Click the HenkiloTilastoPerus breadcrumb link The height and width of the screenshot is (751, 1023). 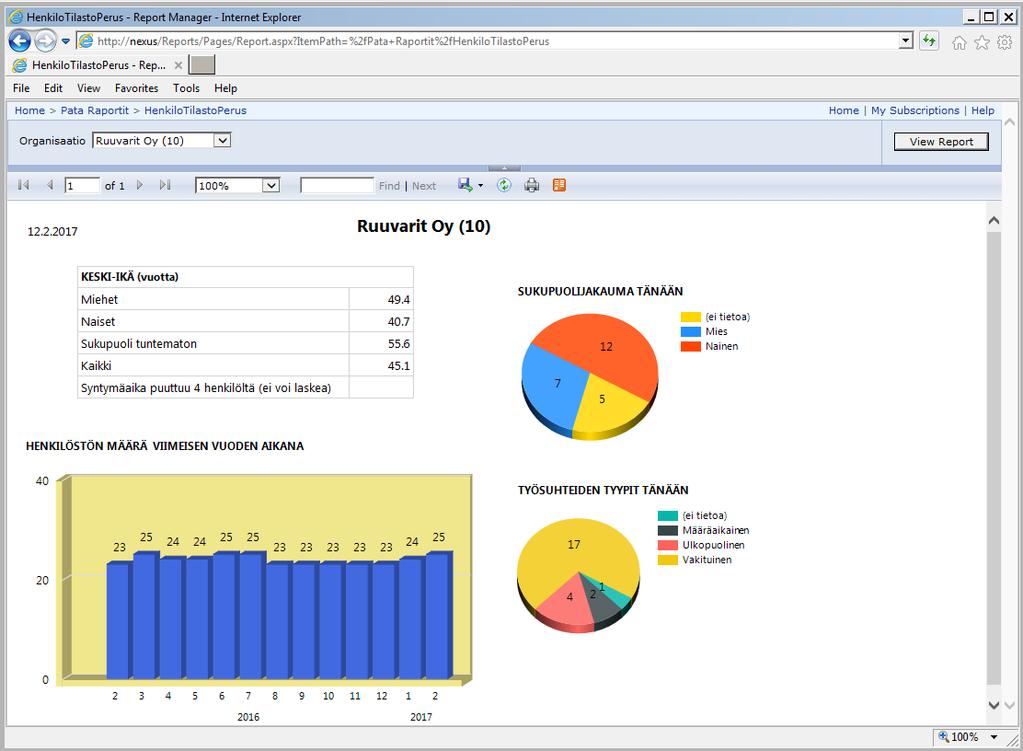pos(195,110)
